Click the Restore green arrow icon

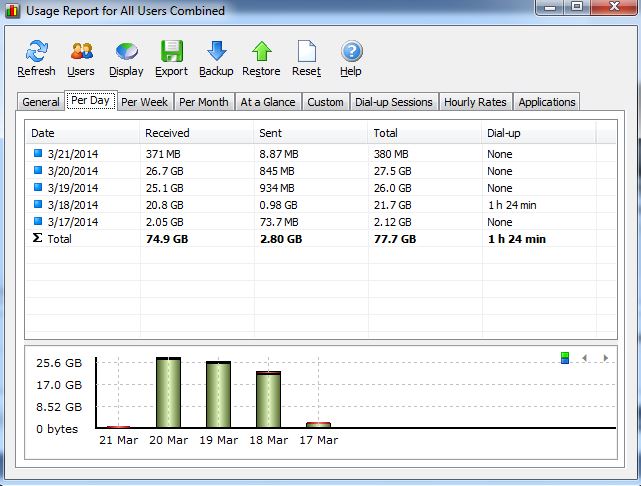click(262, 51)
